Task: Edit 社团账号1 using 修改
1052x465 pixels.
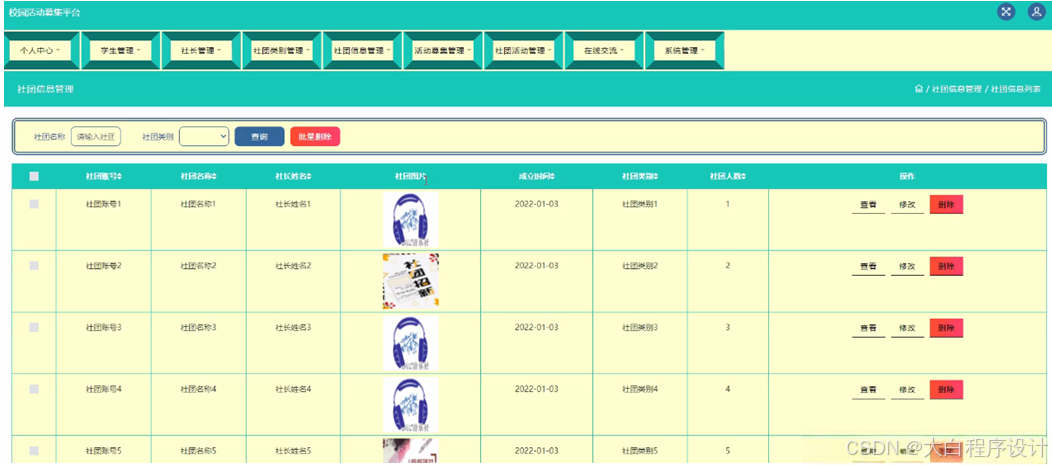Action: [908, 205]
